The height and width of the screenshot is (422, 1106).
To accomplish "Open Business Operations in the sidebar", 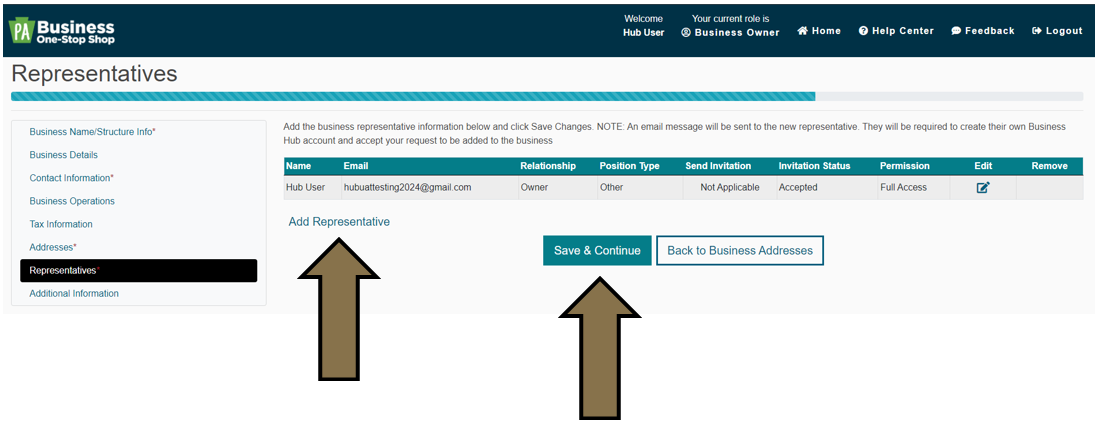I will (72, 201).
